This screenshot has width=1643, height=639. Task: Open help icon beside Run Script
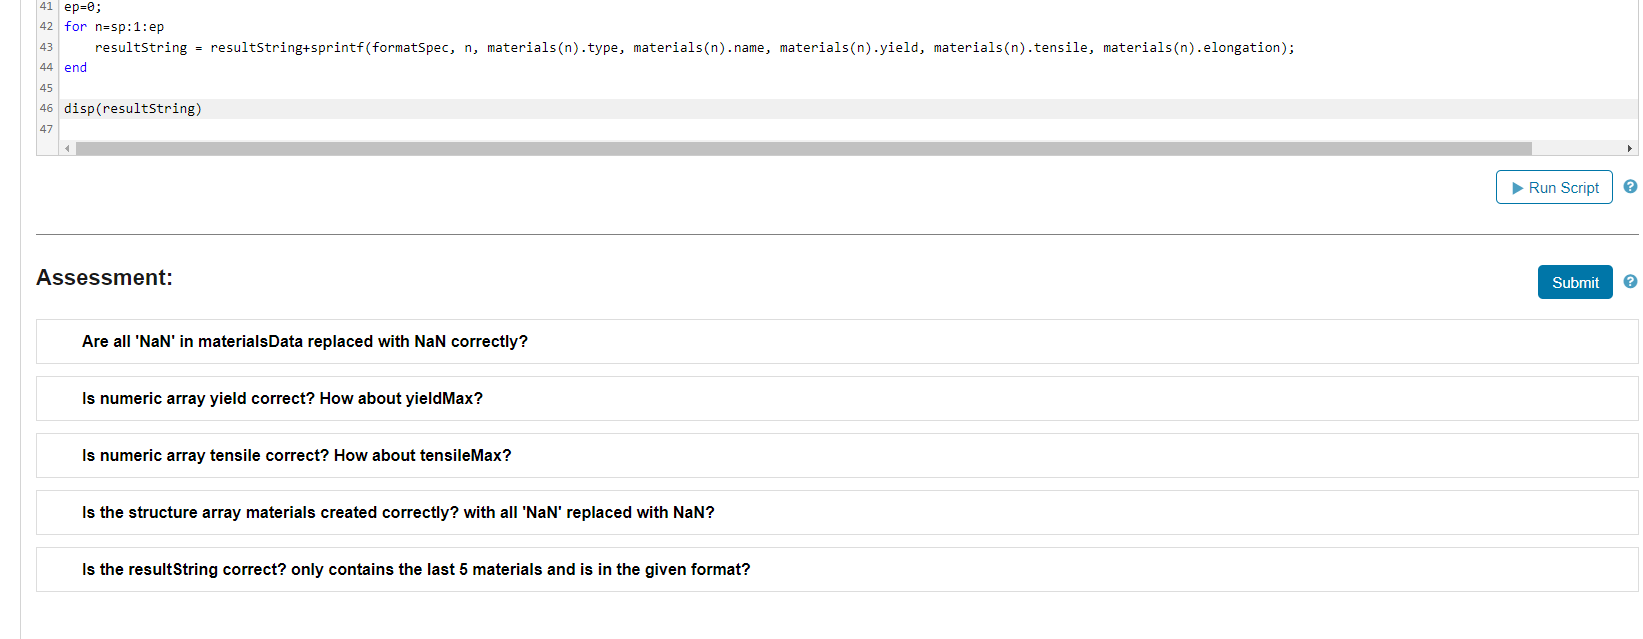pyautogui.click(x=1630, y=187)
